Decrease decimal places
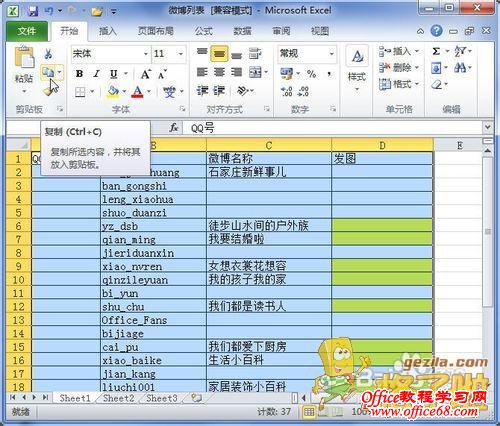The image size is (500, 426). (303, 91)
